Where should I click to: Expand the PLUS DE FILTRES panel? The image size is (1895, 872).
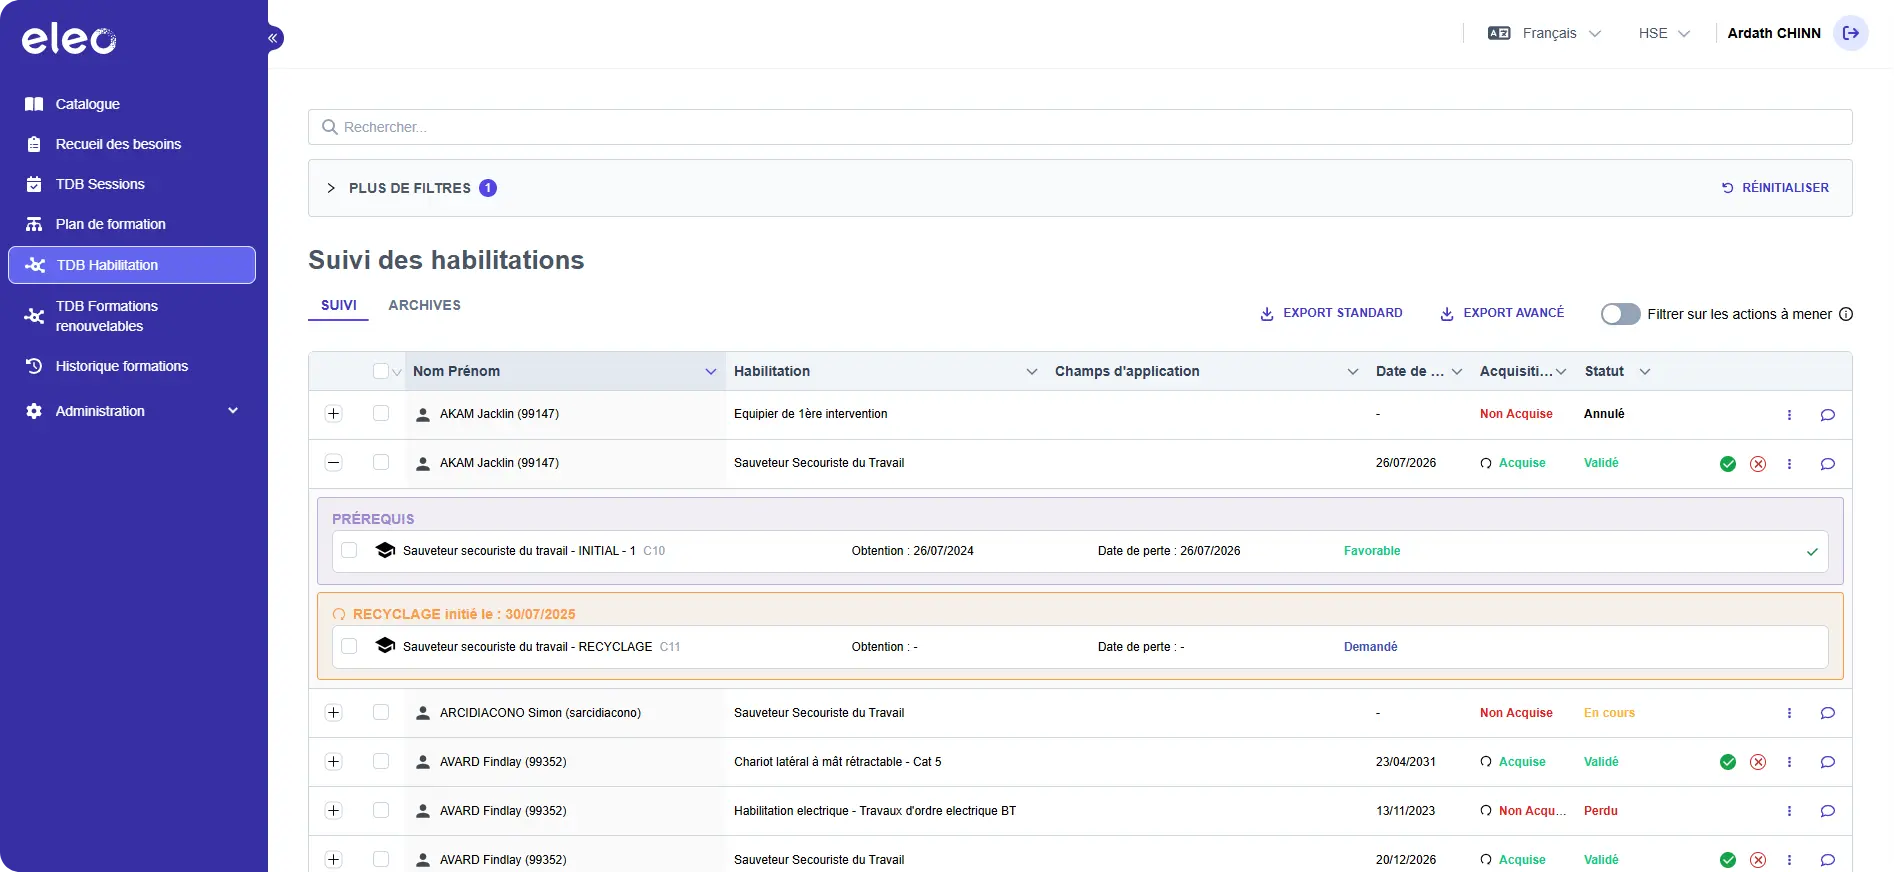410,188
